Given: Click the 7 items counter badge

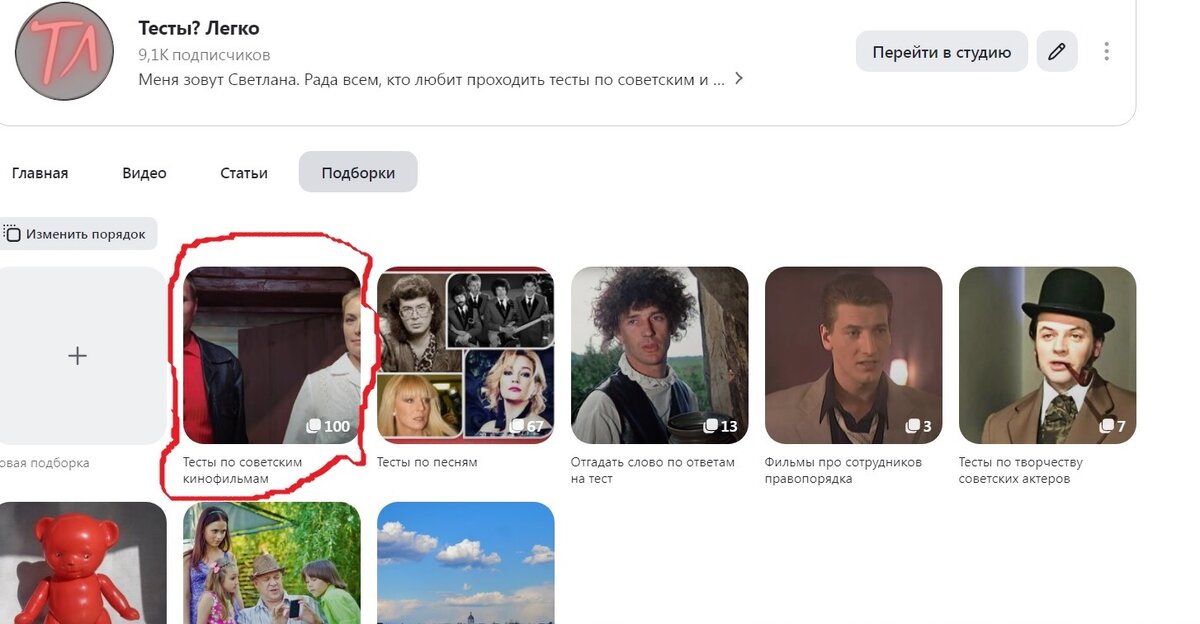Looking at the screenshot, I should (x=1113, y=427).
